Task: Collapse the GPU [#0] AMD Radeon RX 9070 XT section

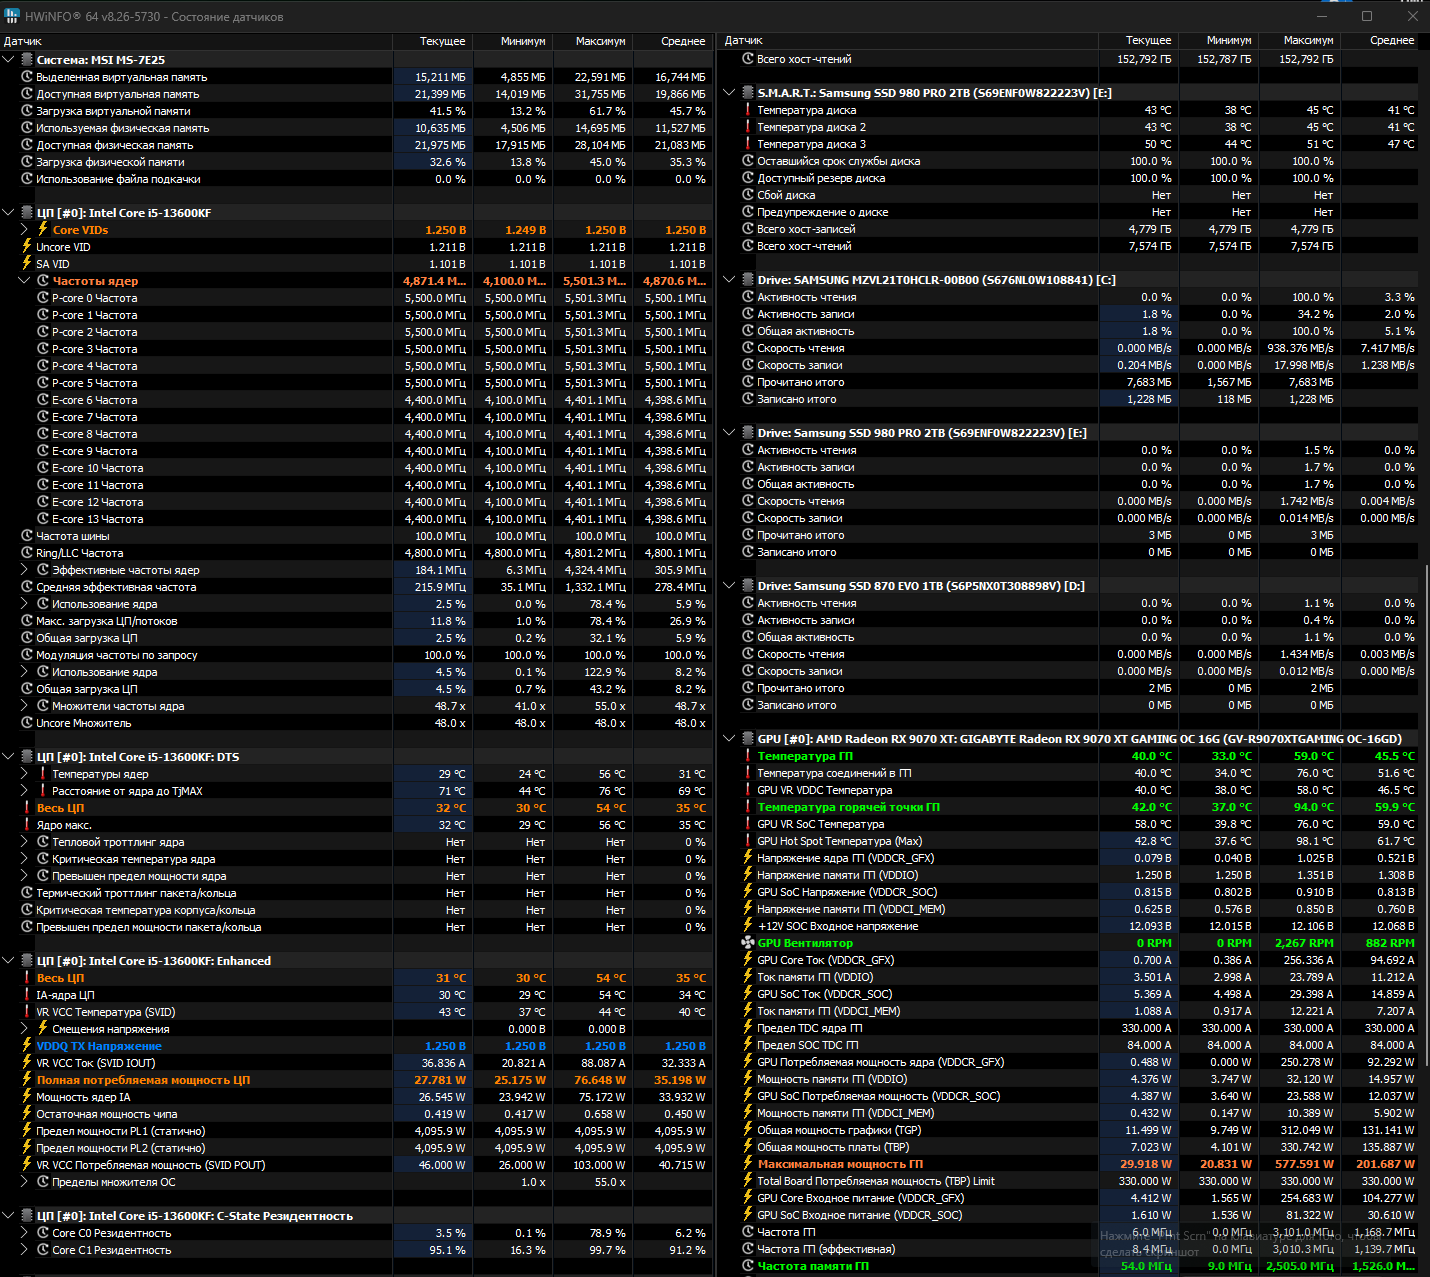Action: pyautogui.click(x=730, y=739)
